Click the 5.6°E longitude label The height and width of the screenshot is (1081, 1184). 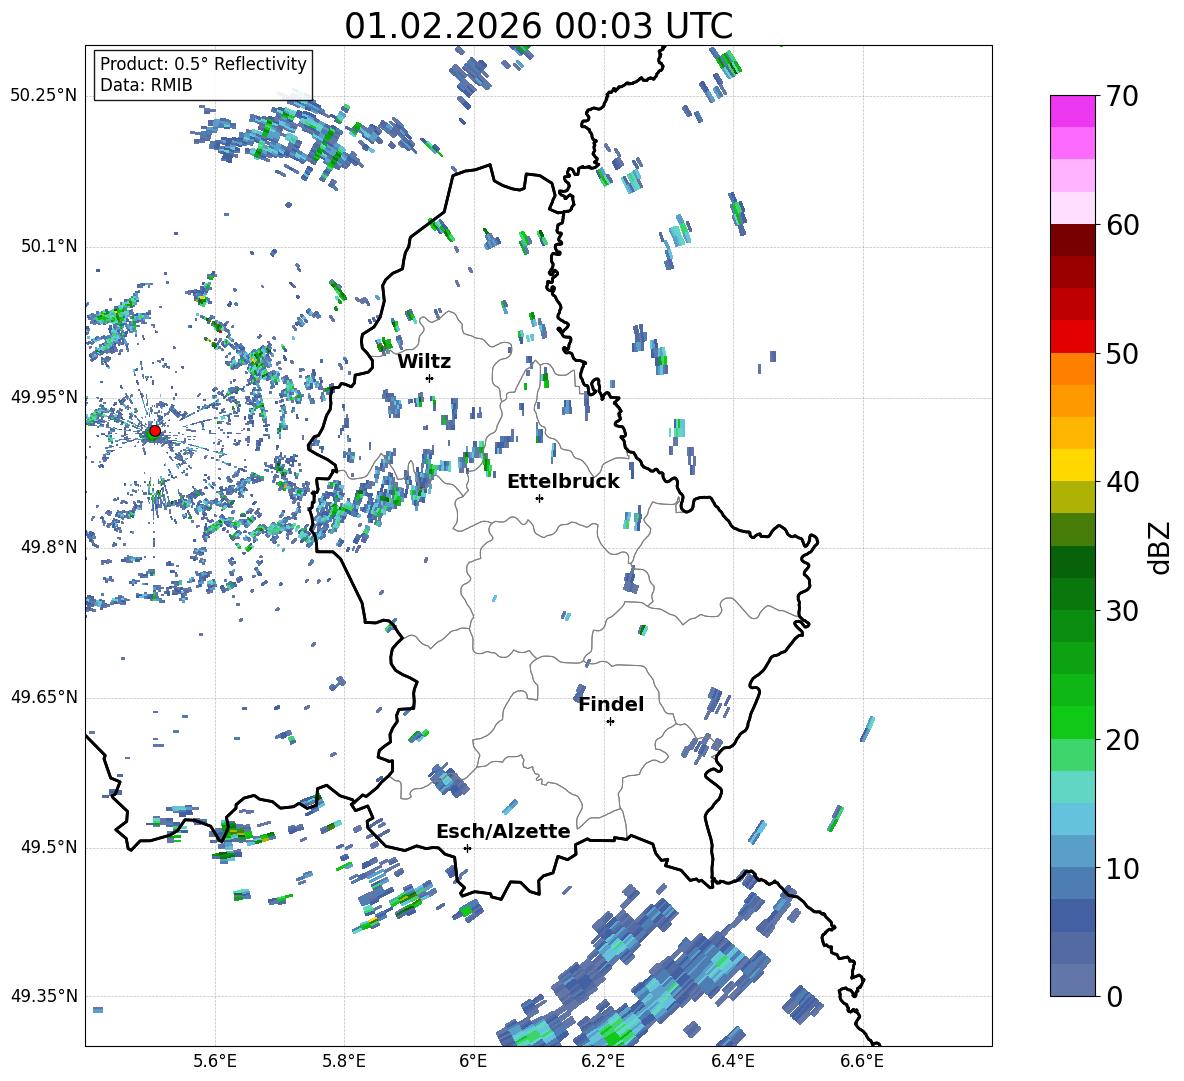(214, 1061)
